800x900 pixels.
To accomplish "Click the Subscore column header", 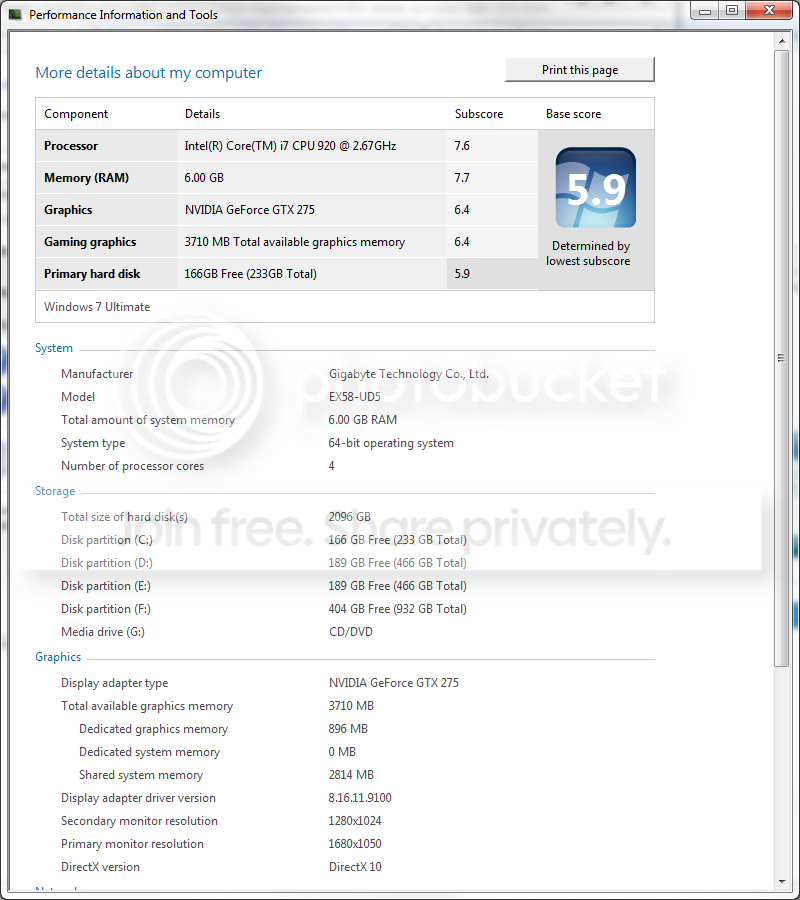I will [x=479, y=114].
